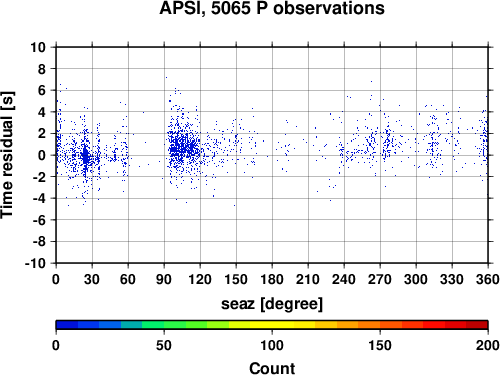Click the colorbar tick label '200'
This screenshot has width=500, height=375.
488,345
